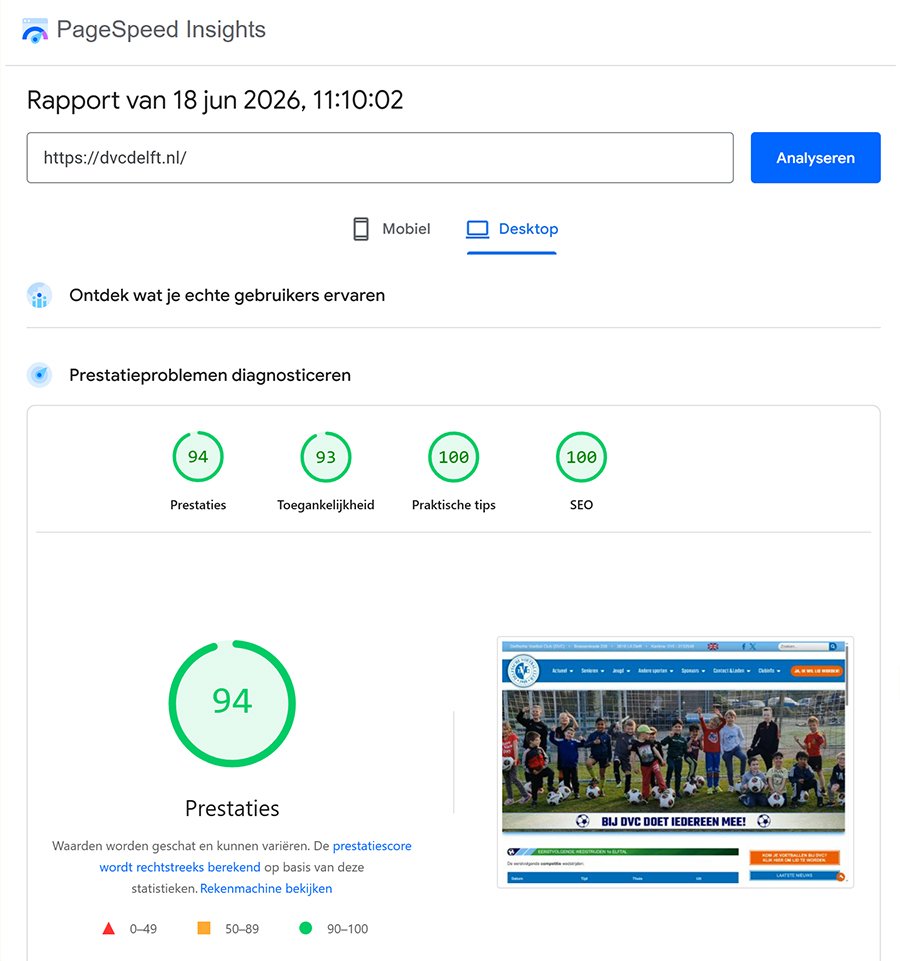Click the real-users section icon
The width and height of the screenshot is (900, 961).
point(39,295)
